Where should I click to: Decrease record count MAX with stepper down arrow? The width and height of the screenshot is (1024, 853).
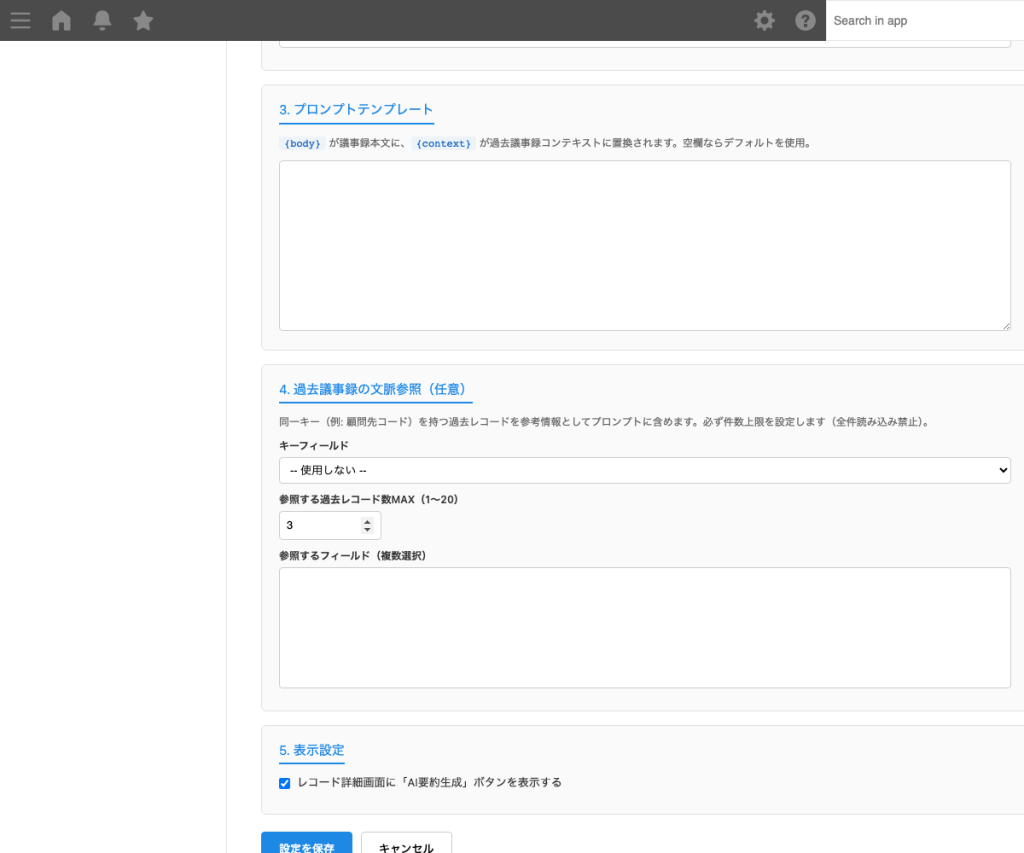pyautogui.click(x=366, y=530)
